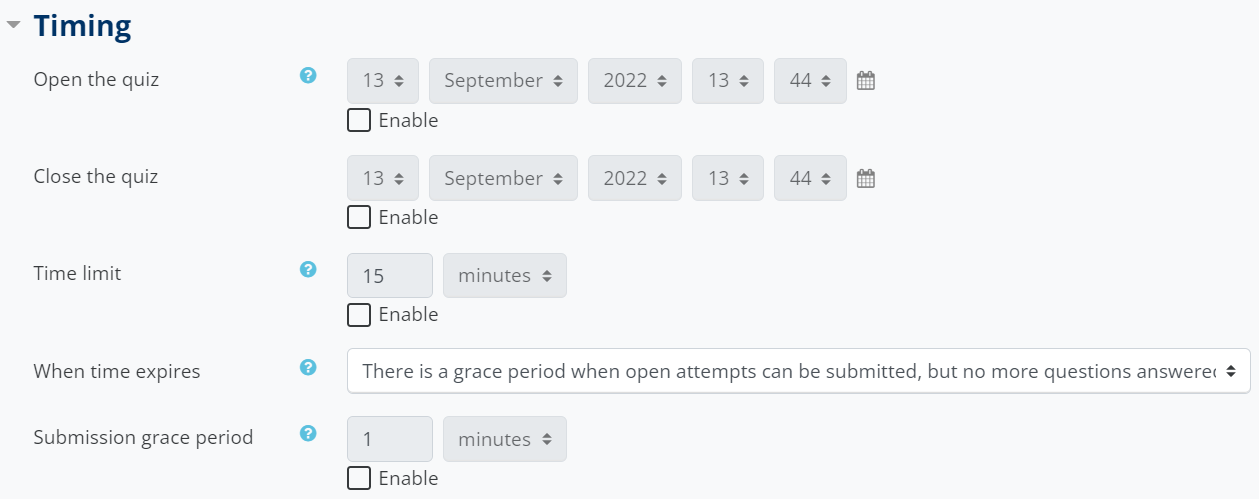Viewport: 1259px width, 499px height.
Task: Open Submission grace period units dropdown
Action: pyautogui.click(x=504, y=439)
